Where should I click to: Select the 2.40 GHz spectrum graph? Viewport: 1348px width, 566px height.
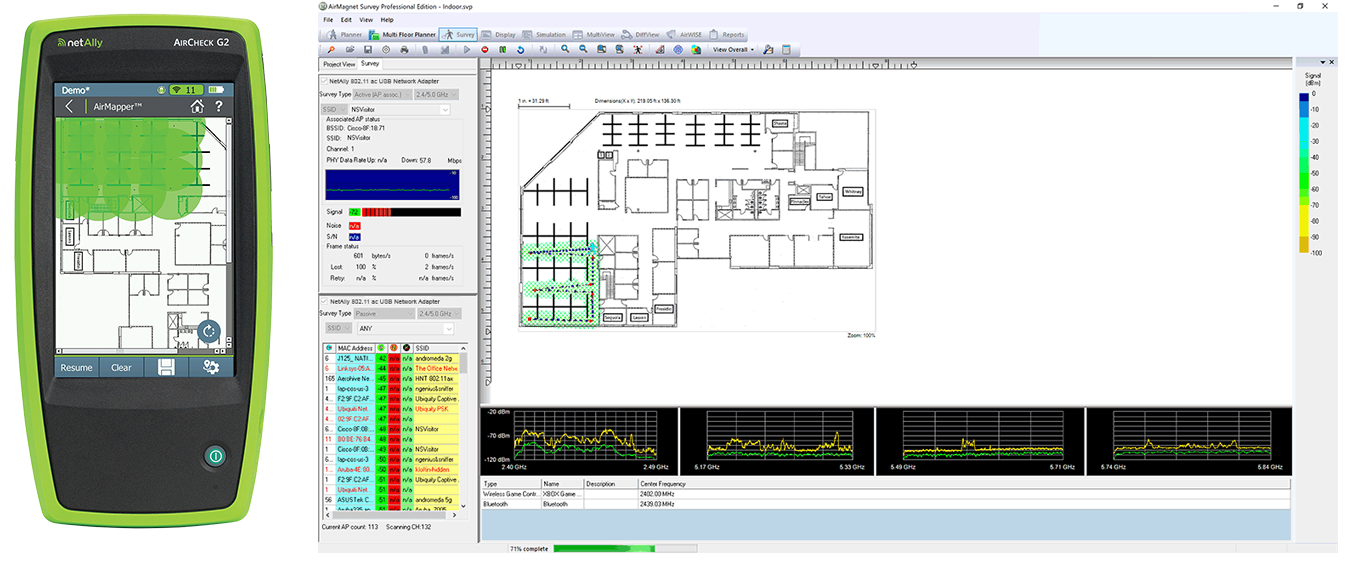click(581, 441)
